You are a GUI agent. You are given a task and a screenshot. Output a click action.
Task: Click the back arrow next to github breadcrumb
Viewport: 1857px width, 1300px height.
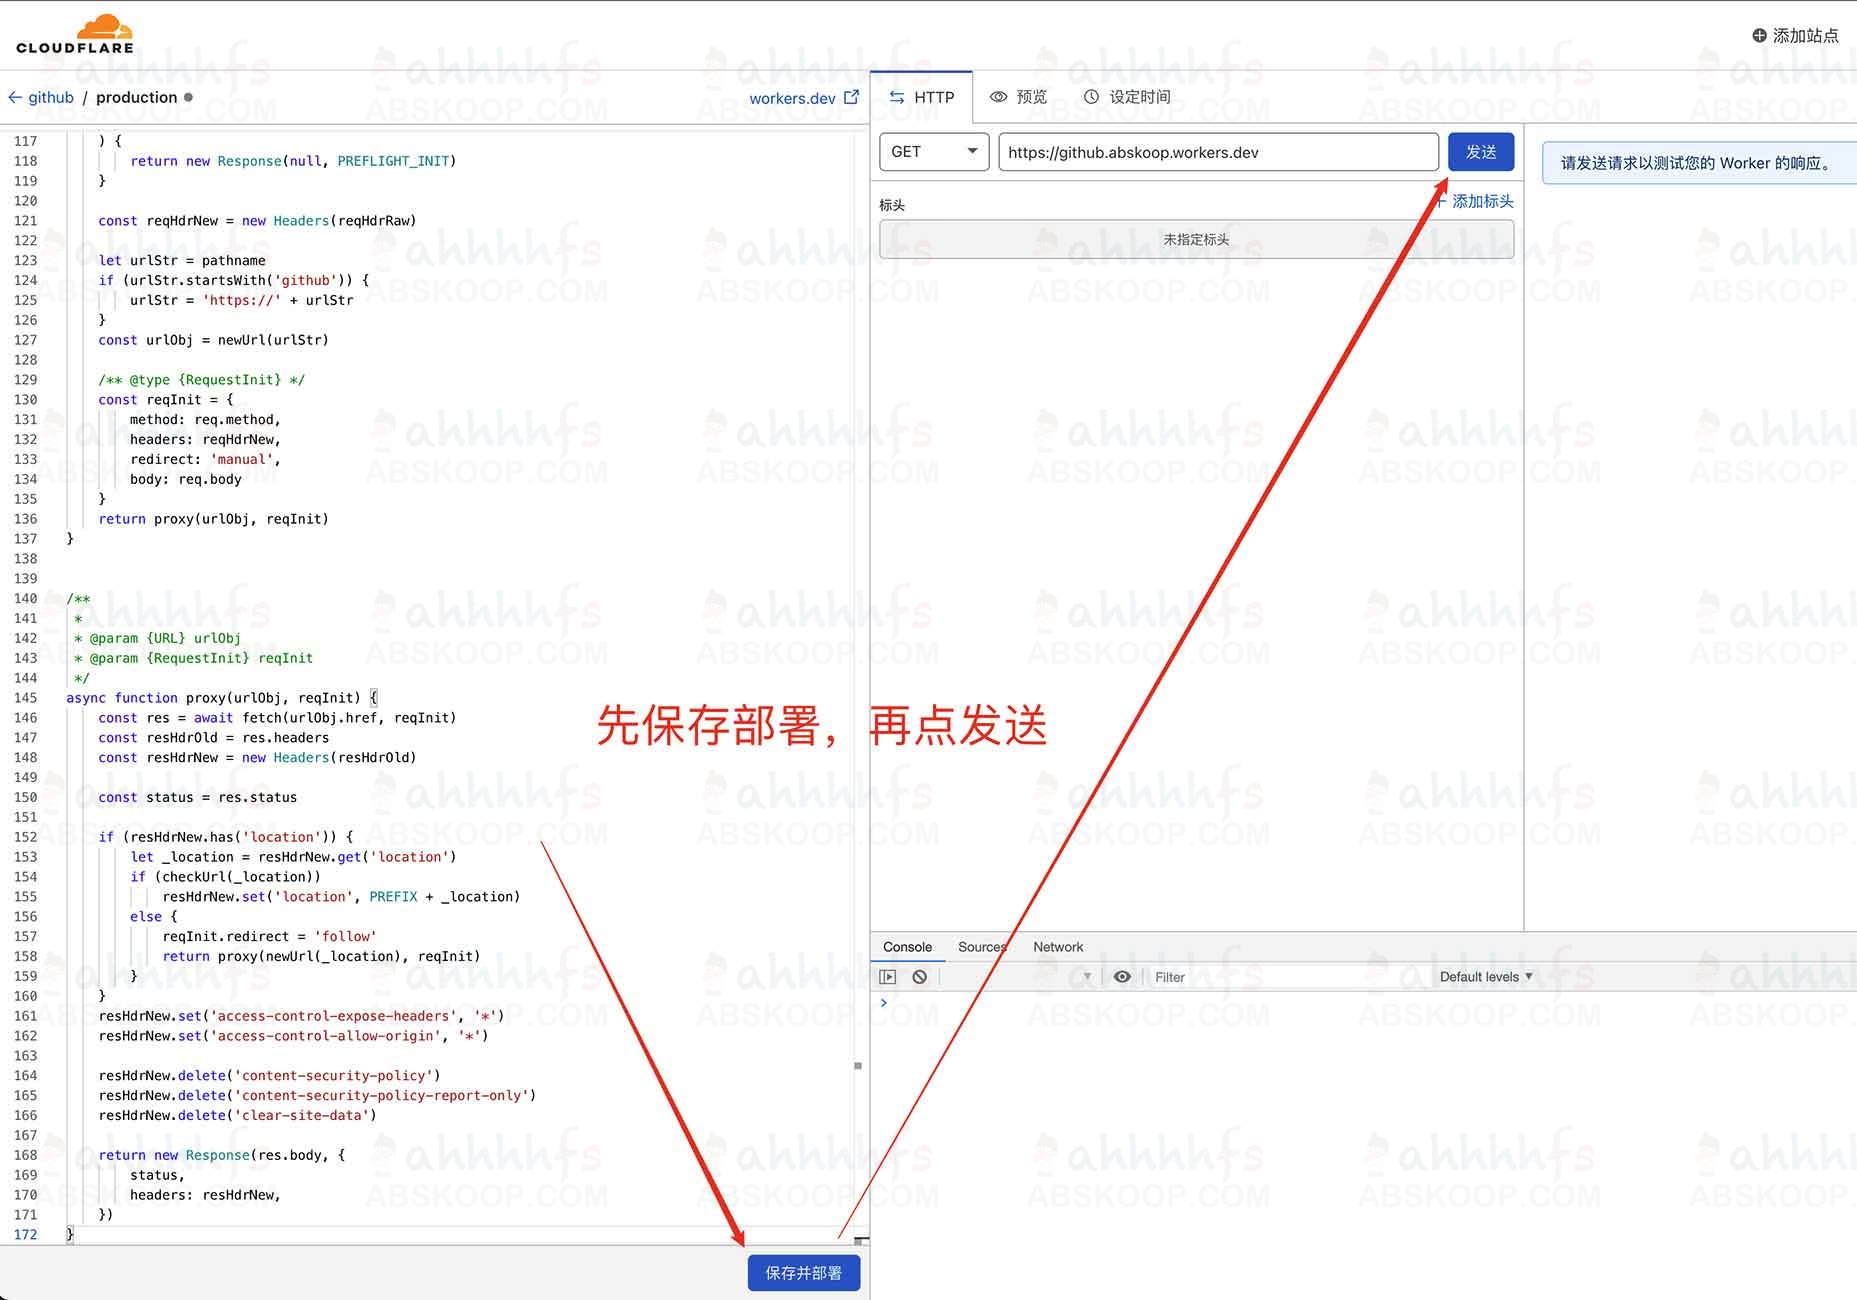[15, 97]
